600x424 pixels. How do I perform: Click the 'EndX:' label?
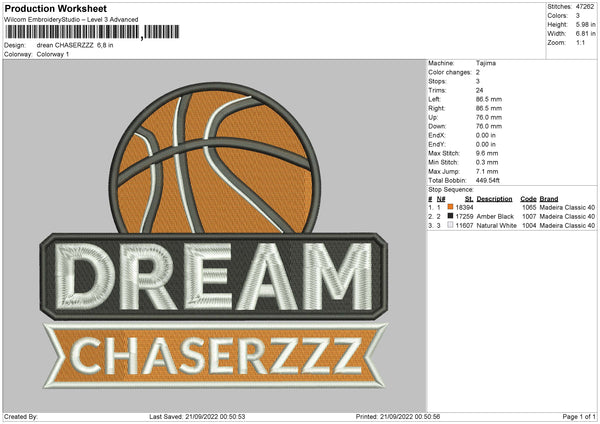pos(437,135)
